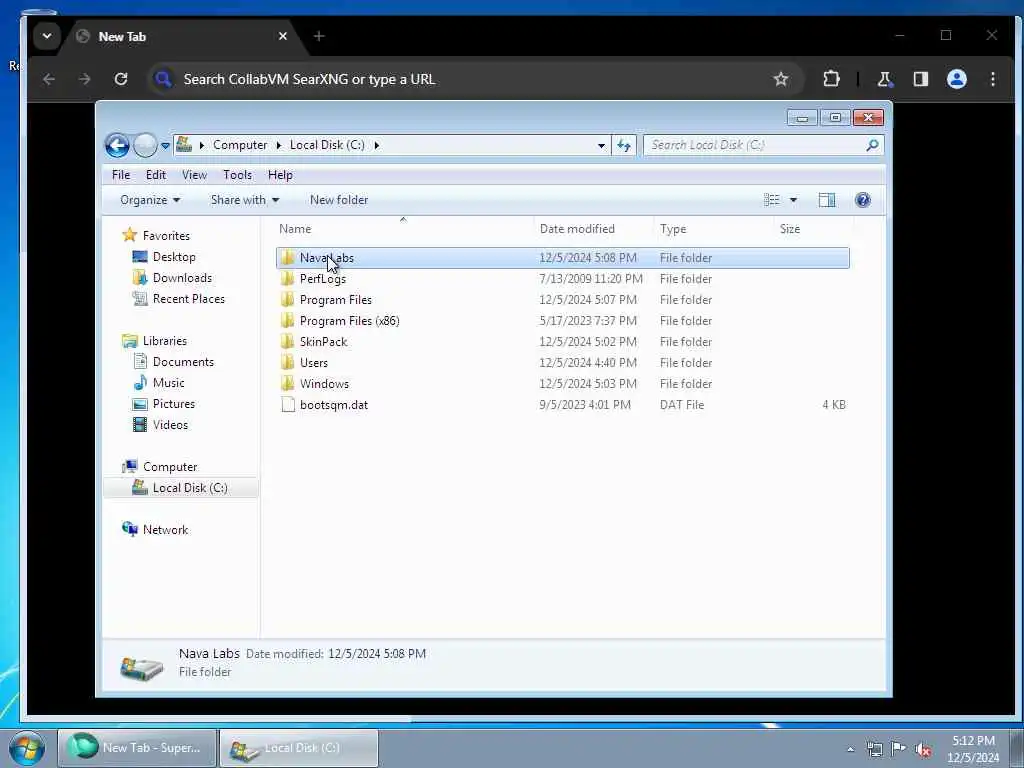Click the browser reload button
Screen dimensions: 1024x768
(x=121, y=79)
